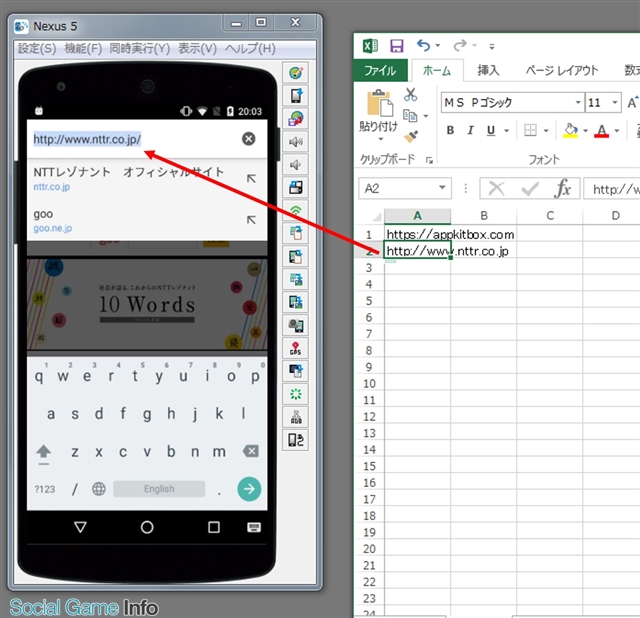The image size is (640, 618).
Task: Open the ファイル tab in Excel
Action: pyautogui.click(x=380, y=70)
